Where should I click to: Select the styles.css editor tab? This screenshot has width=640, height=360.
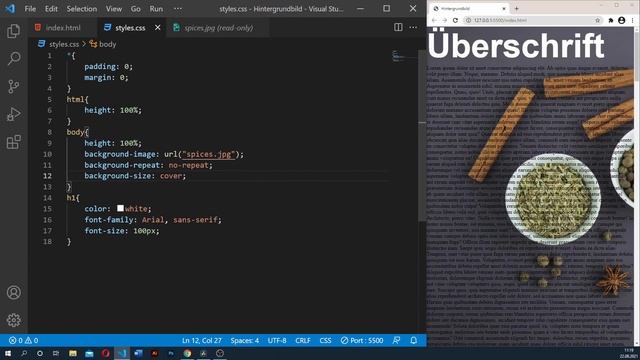point(130,27)
